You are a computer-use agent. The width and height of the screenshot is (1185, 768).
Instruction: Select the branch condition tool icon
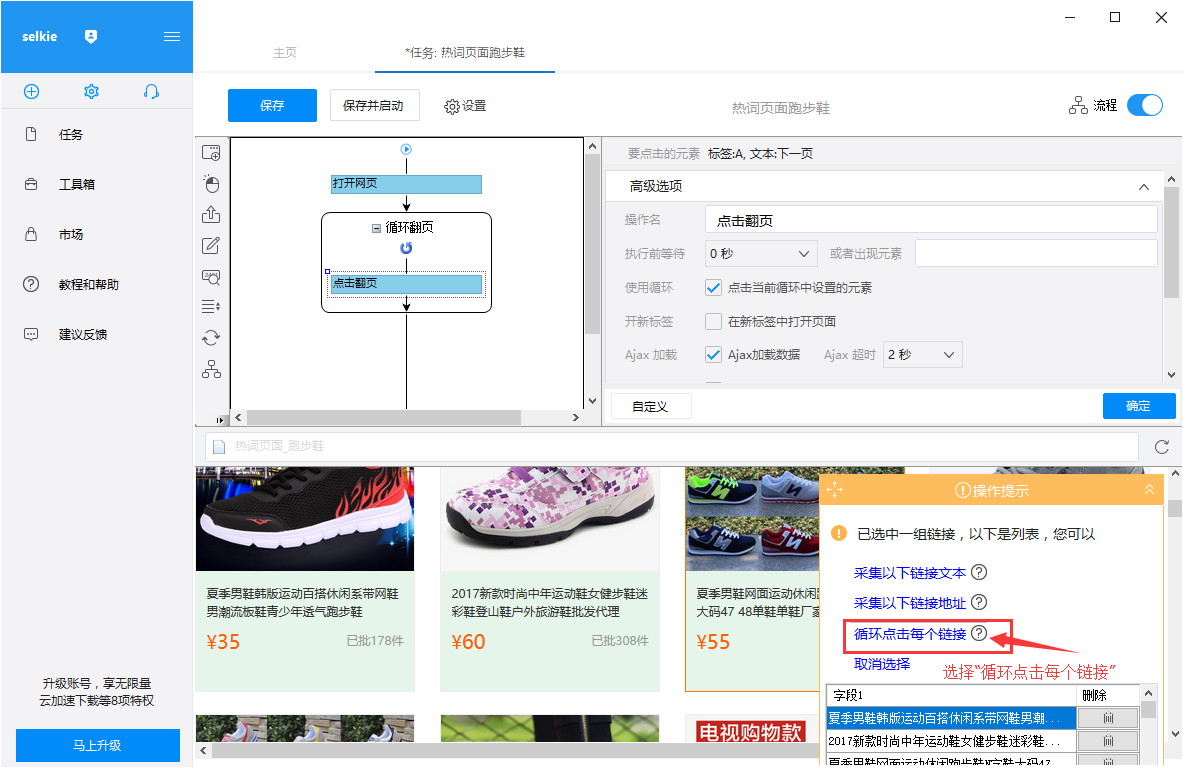click(211, 369)
